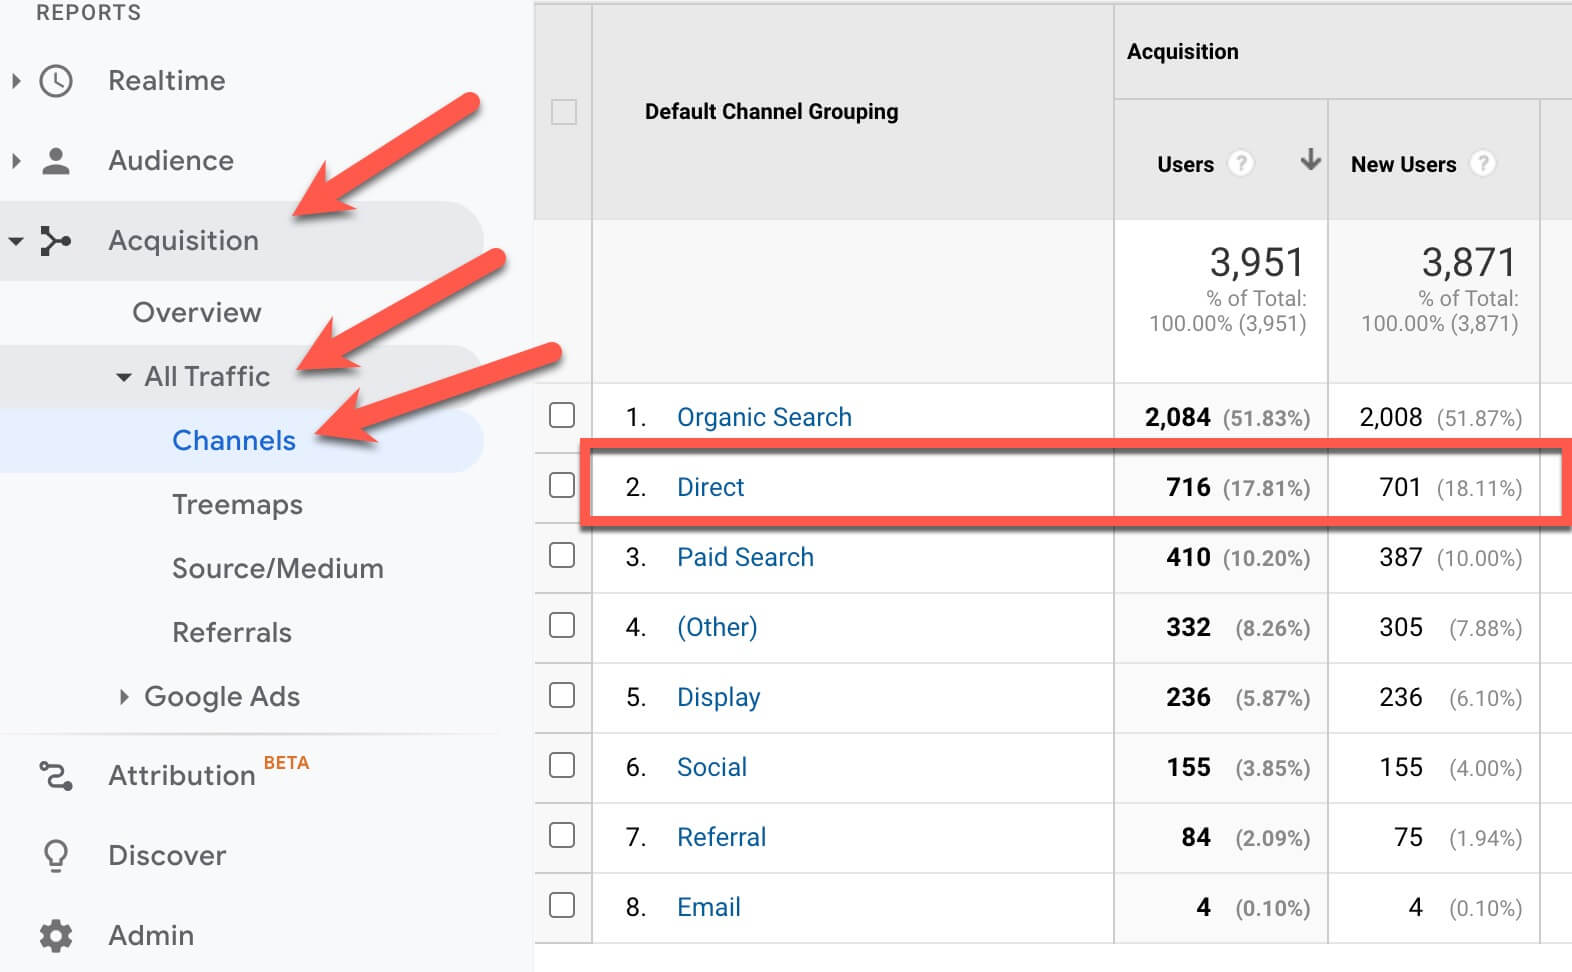Click the Discover lightbulb icon

56,855
